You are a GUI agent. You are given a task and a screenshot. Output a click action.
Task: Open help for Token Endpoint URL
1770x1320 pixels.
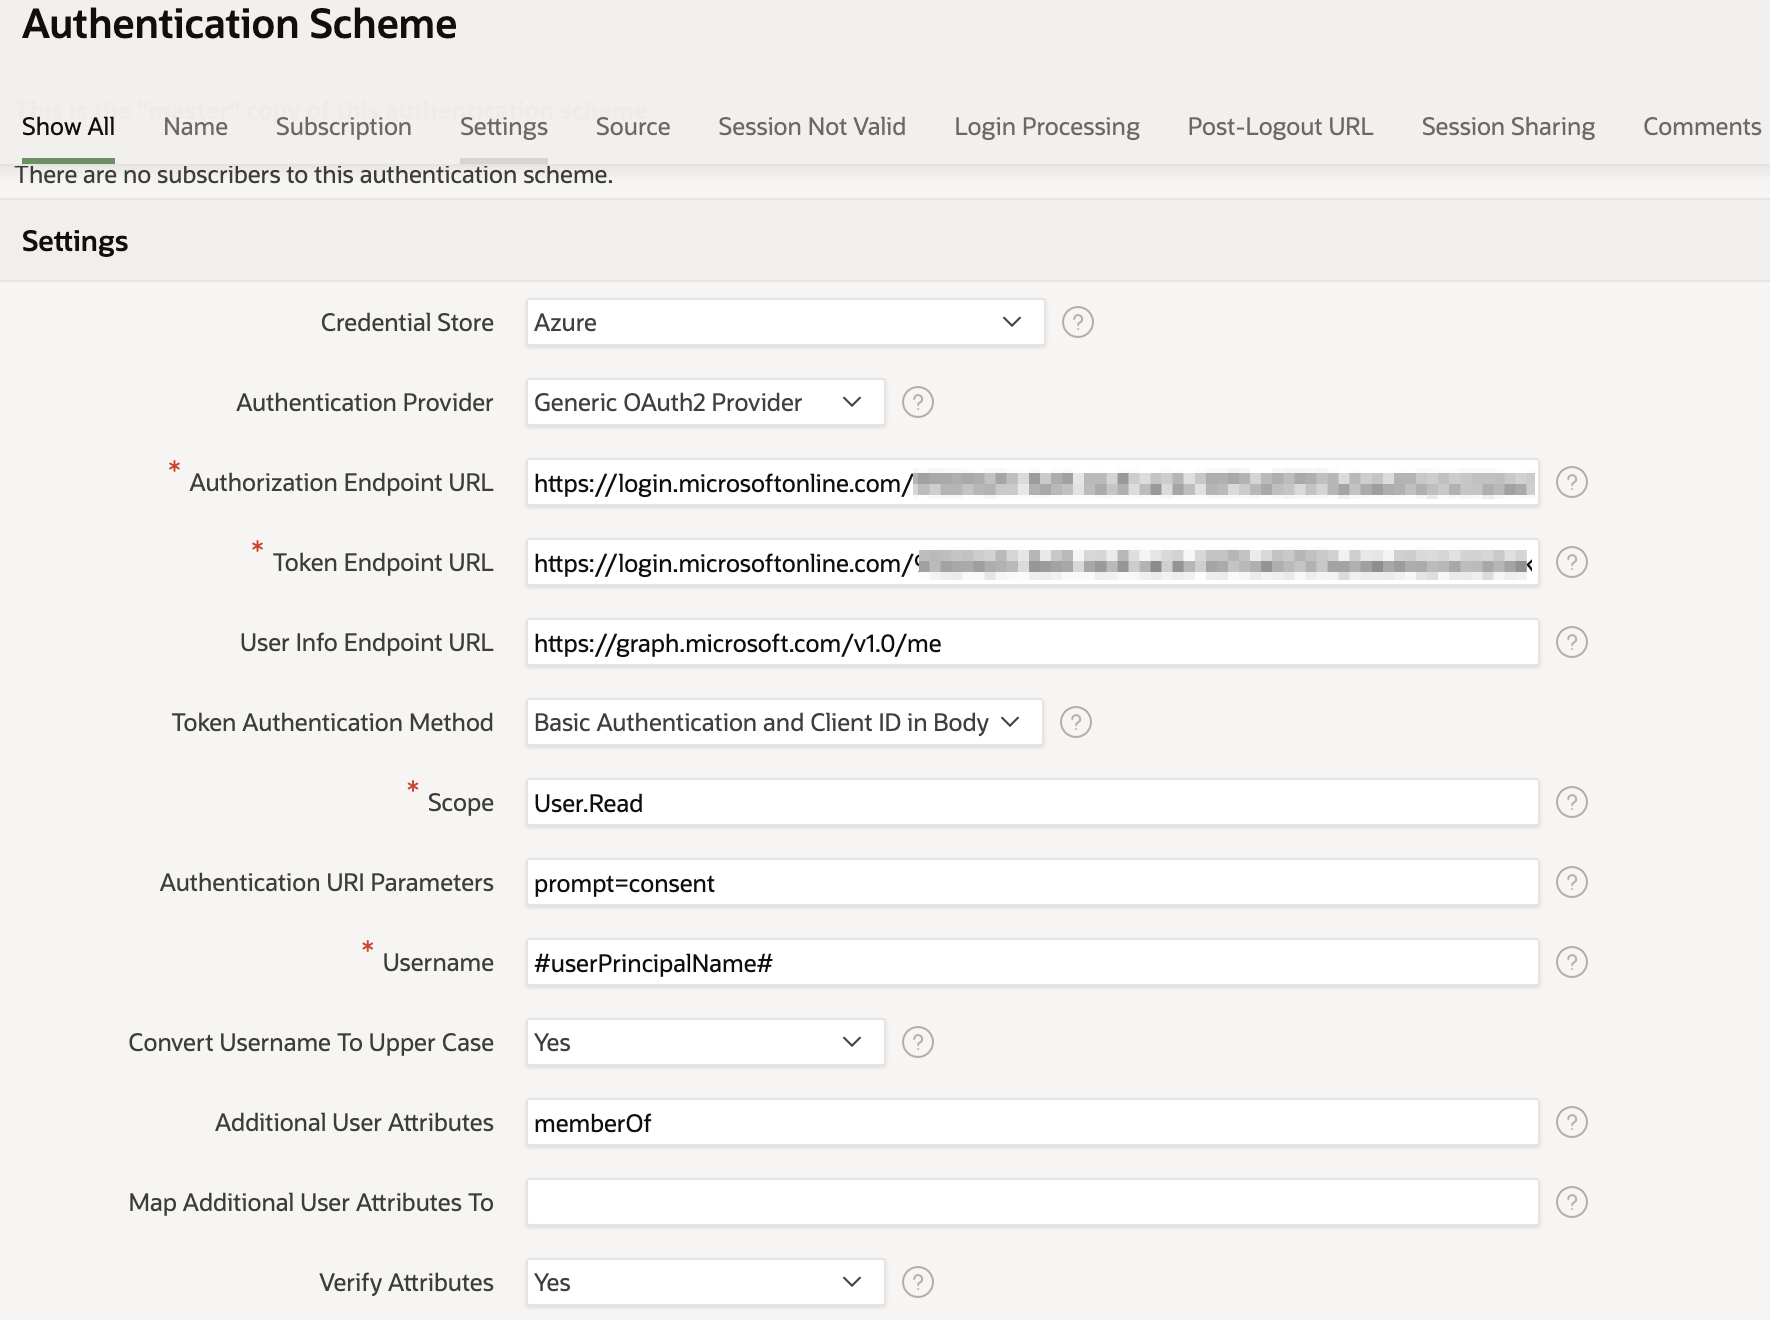coord(1571,562)
